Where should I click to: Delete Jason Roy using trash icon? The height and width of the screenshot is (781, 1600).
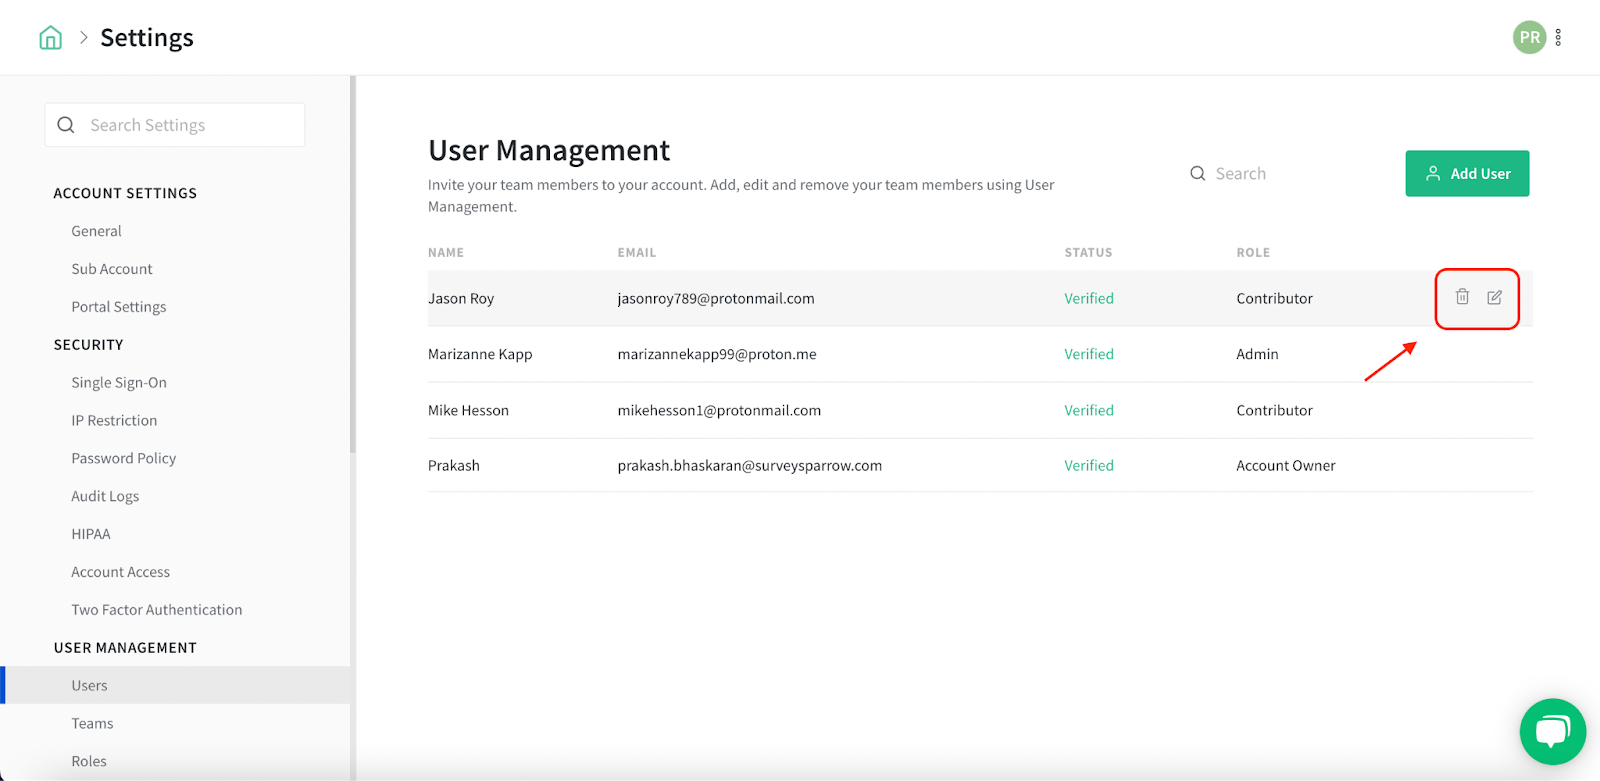1462,297
